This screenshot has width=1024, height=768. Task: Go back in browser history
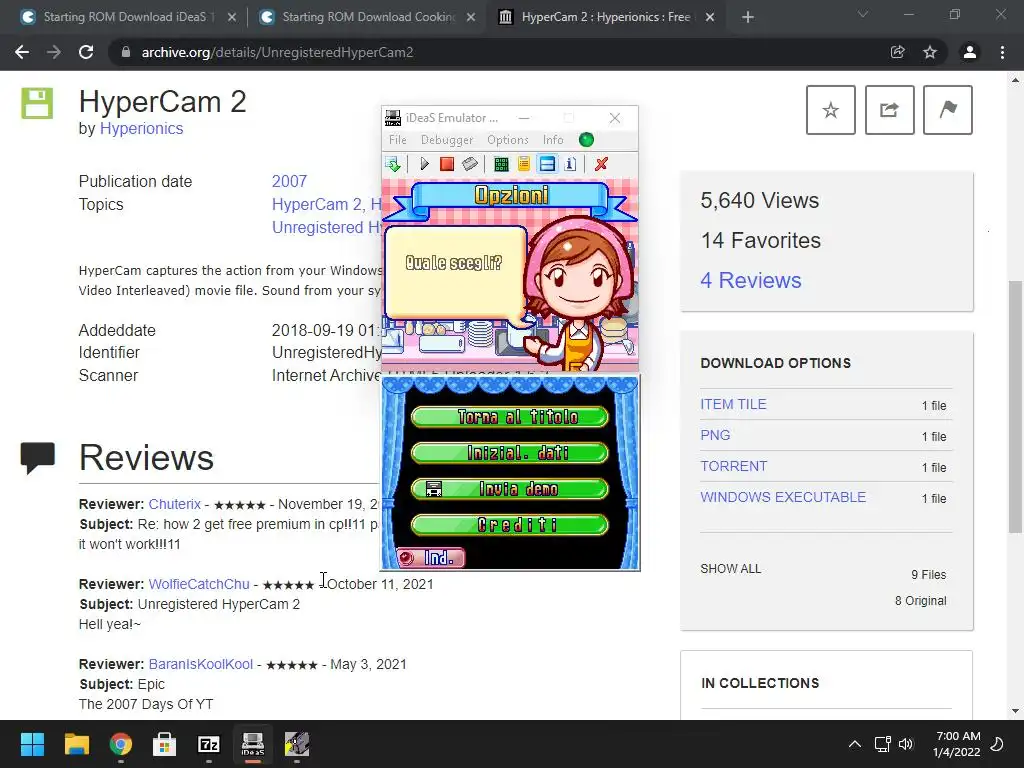pyautogui.click(x=22, y=52)
